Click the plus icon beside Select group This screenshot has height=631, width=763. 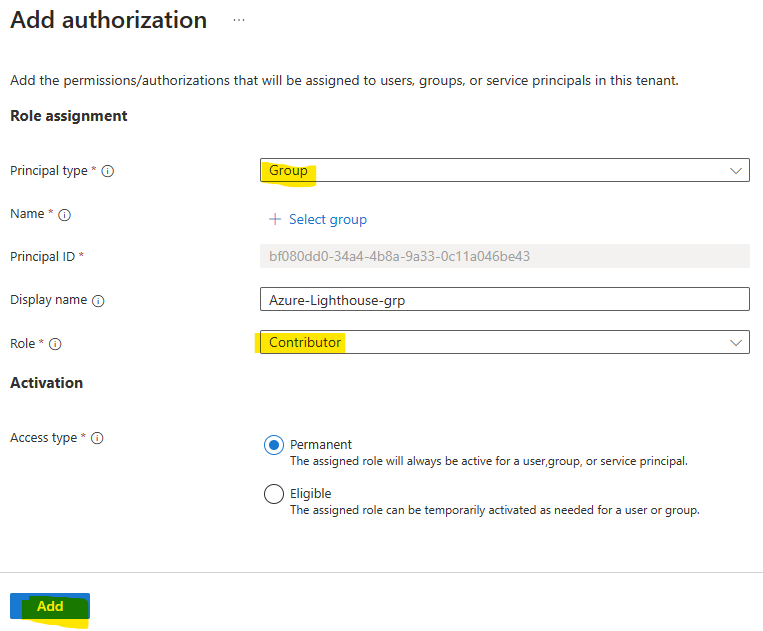pos(275,219)
